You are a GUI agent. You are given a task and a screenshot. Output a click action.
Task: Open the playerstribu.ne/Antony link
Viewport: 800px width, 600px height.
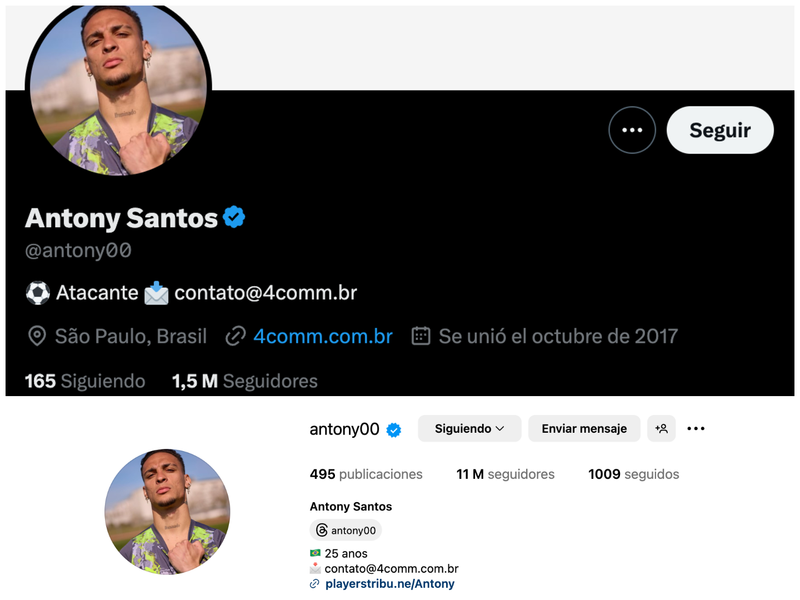click(x=389, y=584)
